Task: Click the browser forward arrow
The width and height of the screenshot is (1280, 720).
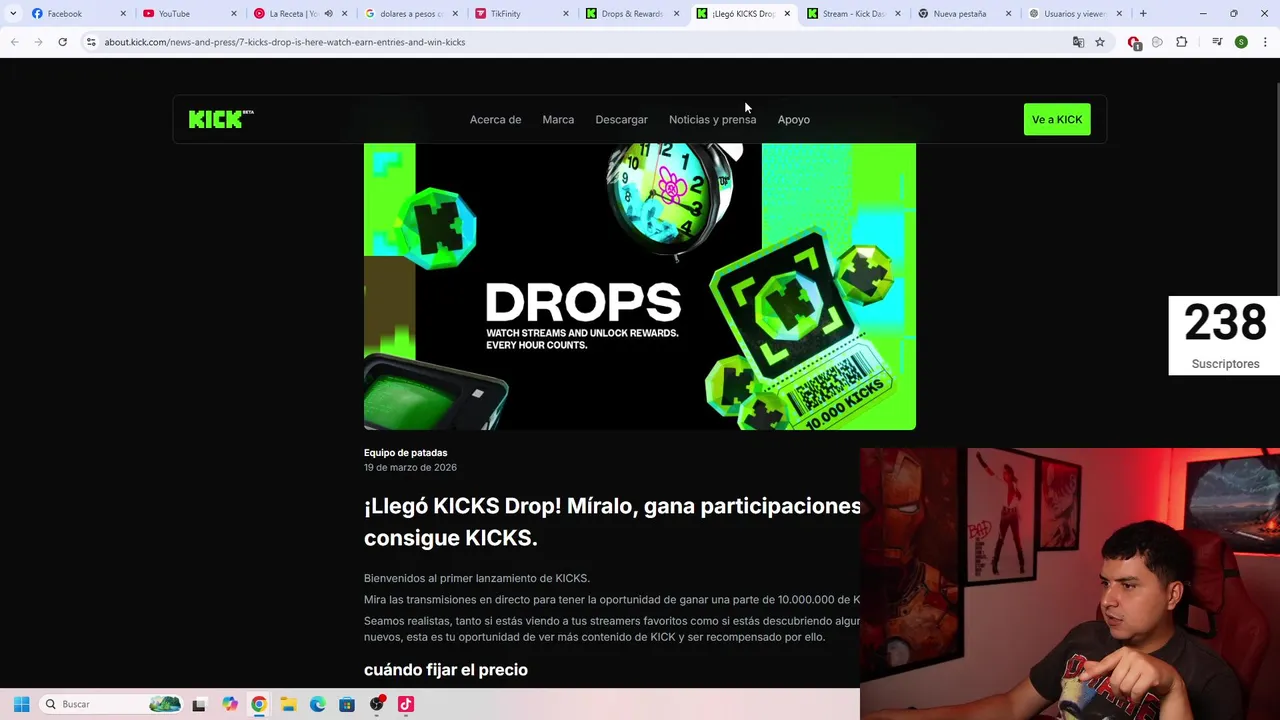Action: pyautogui.click(x=38, y=42)
